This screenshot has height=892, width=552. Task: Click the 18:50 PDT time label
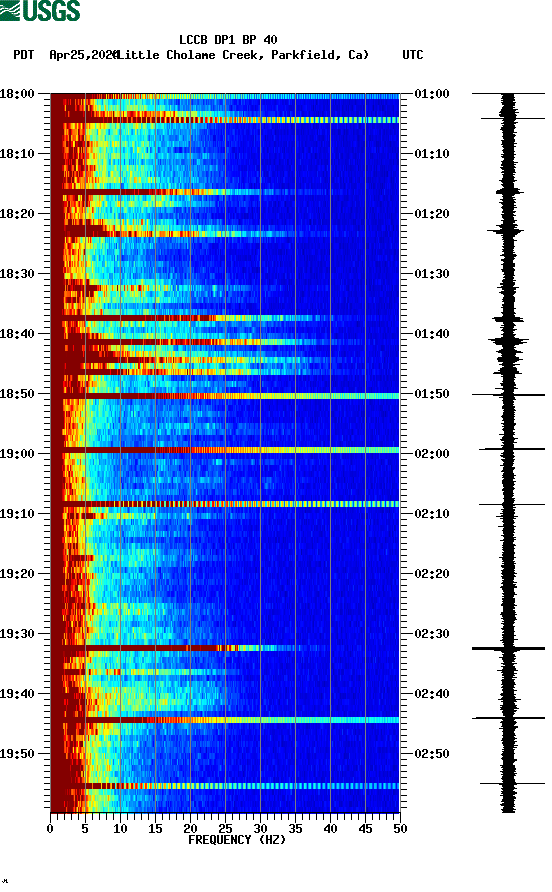(x=17, y=394)
